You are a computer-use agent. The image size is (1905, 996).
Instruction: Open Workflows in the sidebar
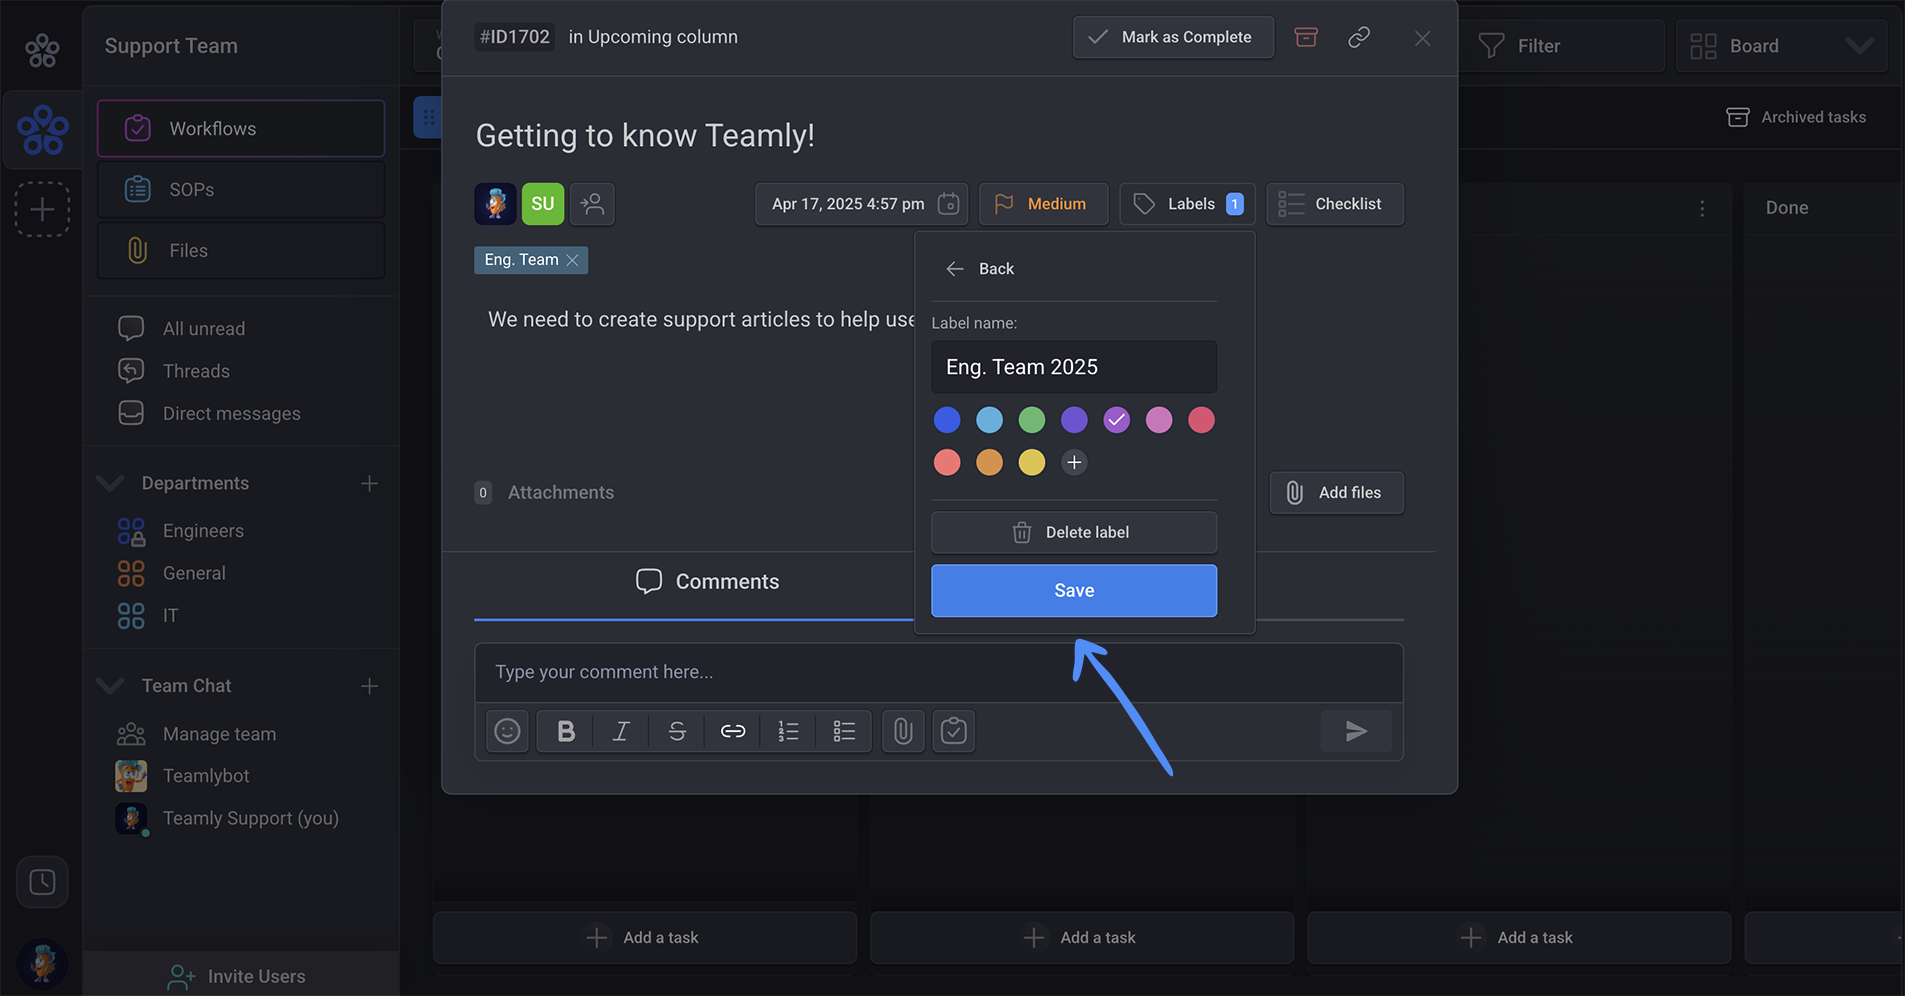click(x=241, y=129)
